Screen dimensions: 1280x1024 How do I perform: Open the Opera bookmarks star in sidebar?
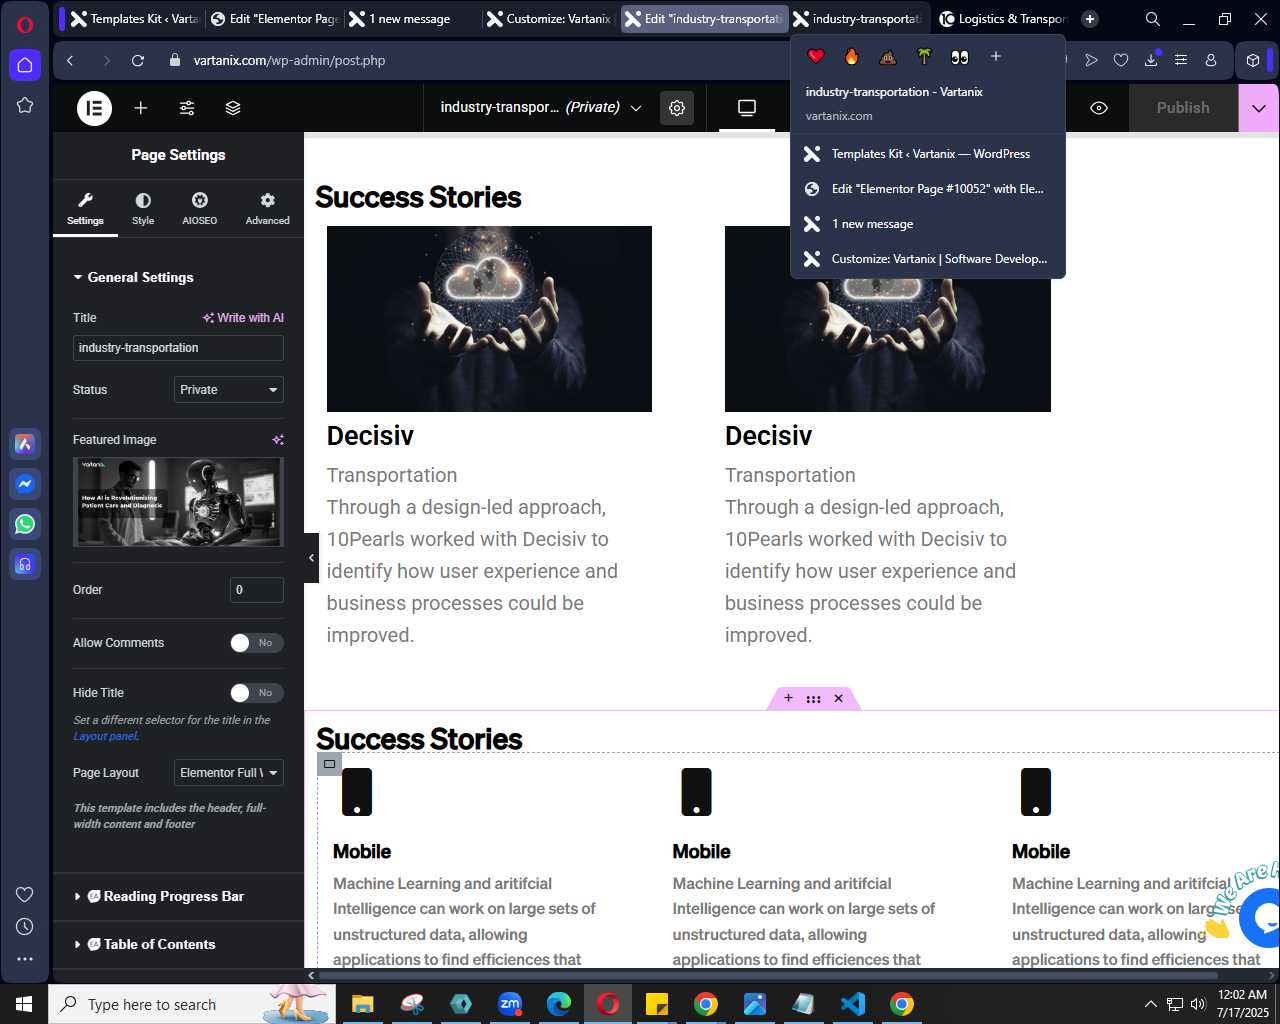click(25, 105)
